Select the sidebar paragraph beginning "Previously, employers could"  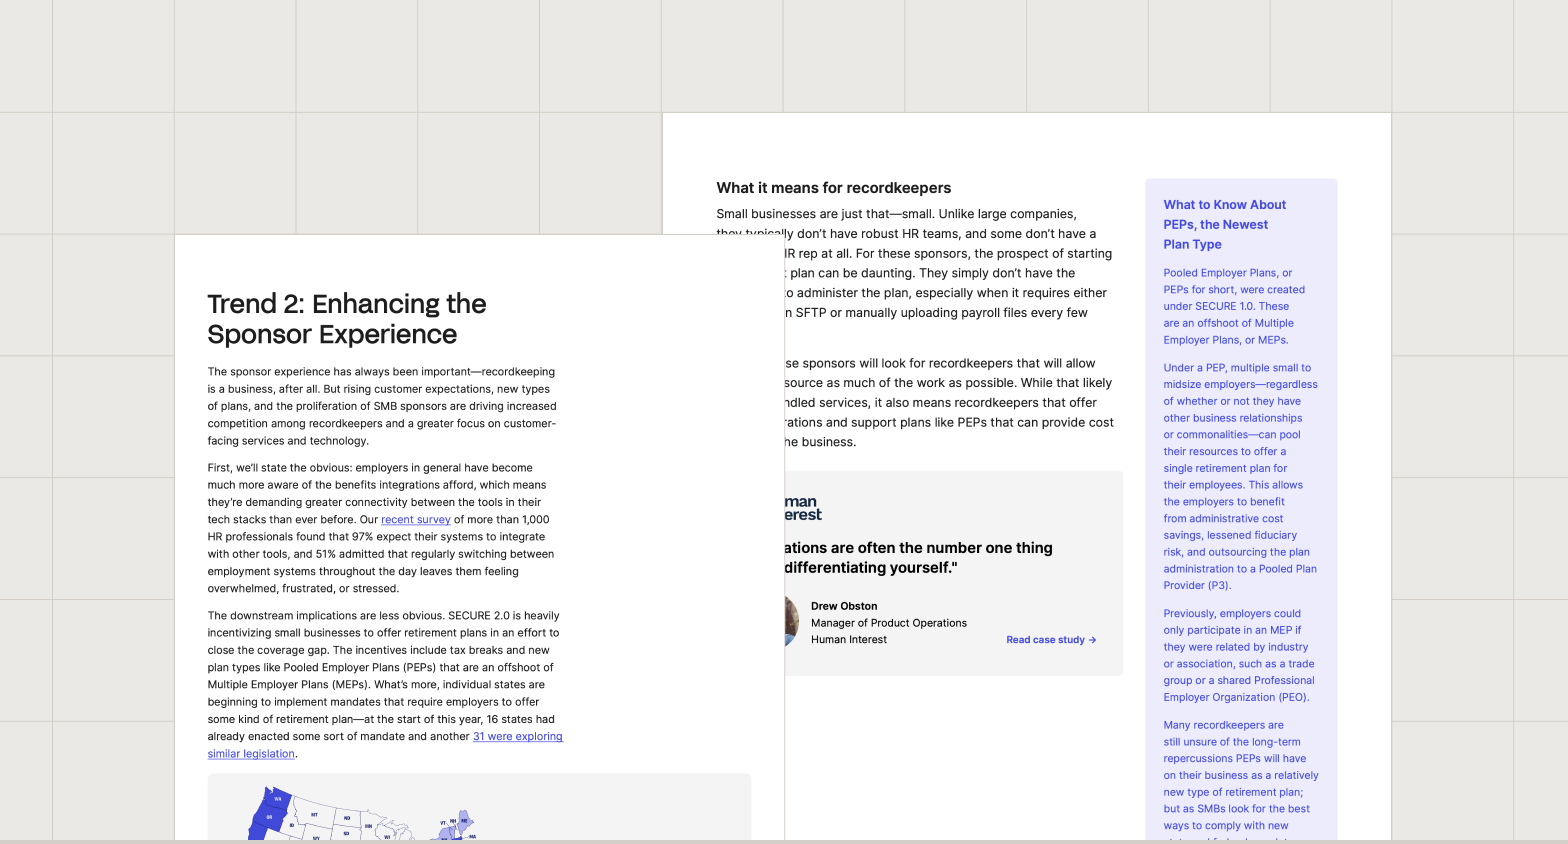tap(1239, 656)
